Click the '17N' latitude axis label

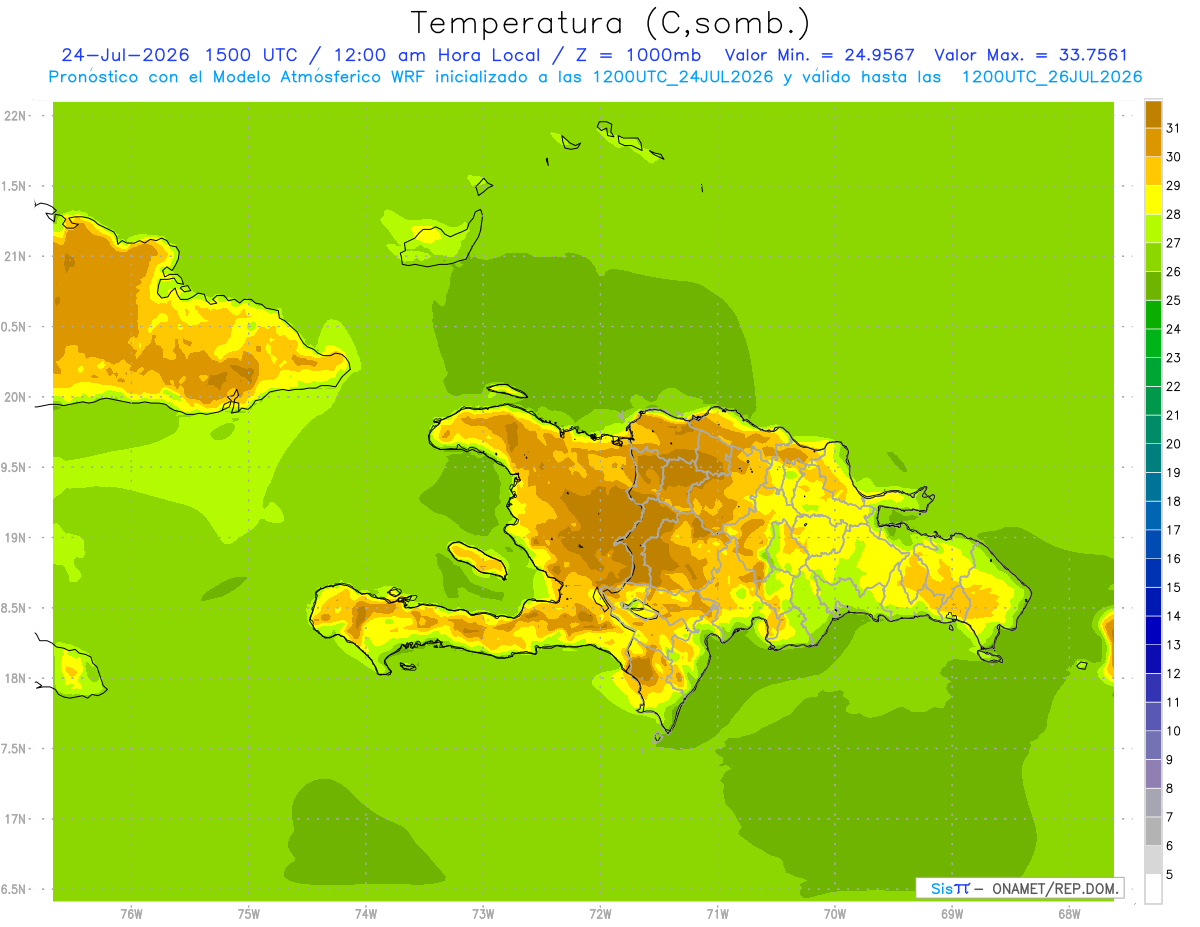(15, 819)
